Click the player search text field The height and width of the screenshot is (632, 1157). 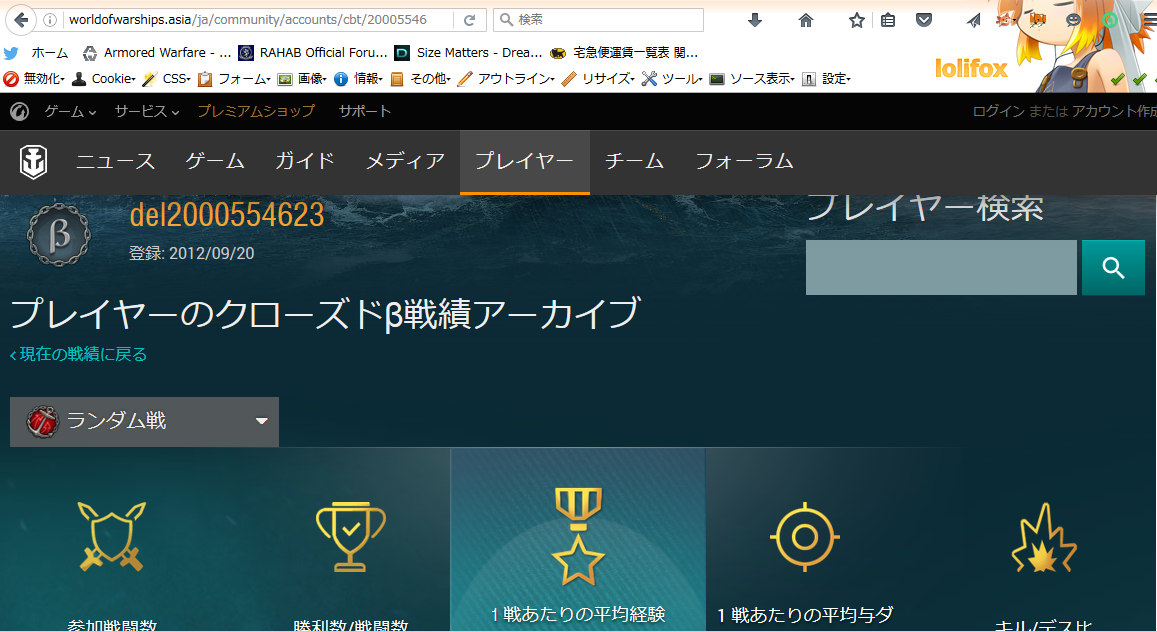coord(941,267)
